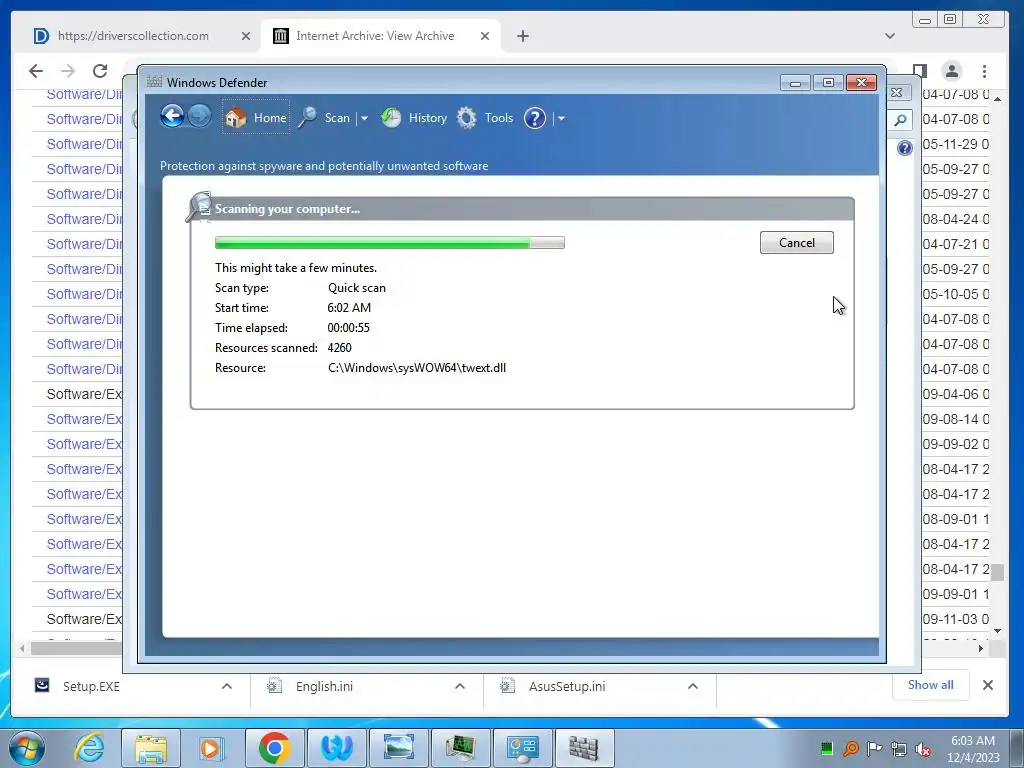Viewport: 1024px width, 768px height.
Task: Open the AsusSetup.ini download options chevron
Action: click(693, 686)
